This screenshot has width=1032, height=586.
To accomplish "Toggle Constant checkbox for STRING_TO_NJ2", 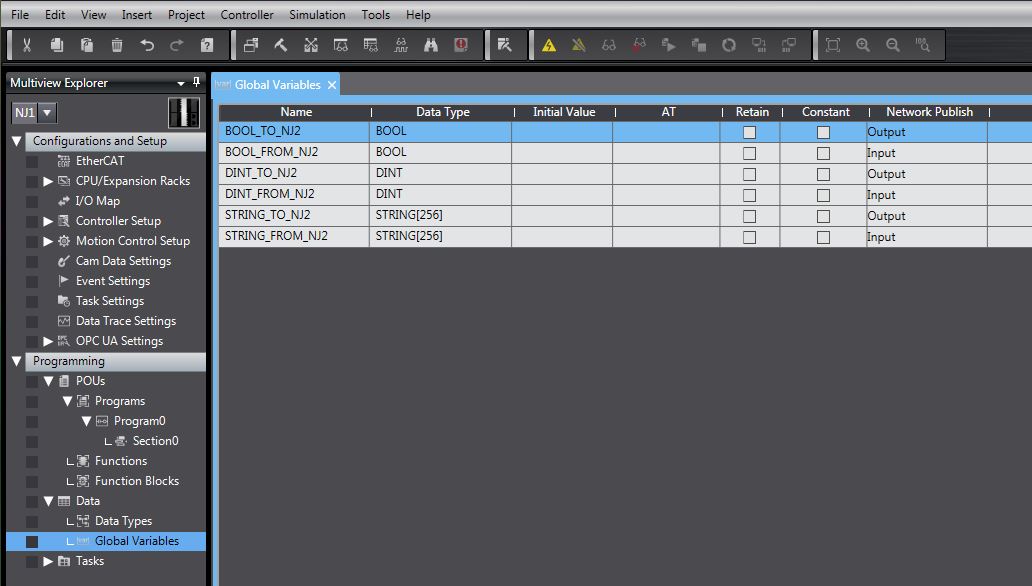I will point(823,217).
